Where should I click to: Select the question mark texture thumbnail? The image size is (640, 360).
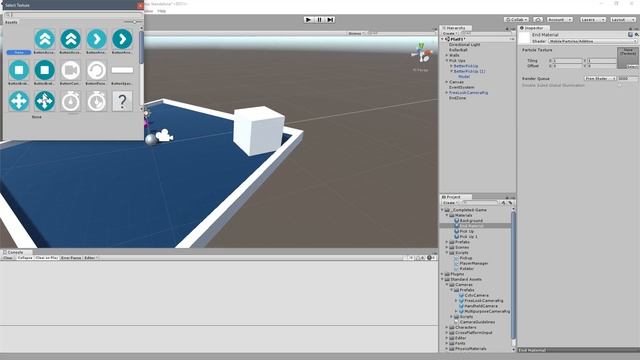pyautogui.click(x=122, y=101)
